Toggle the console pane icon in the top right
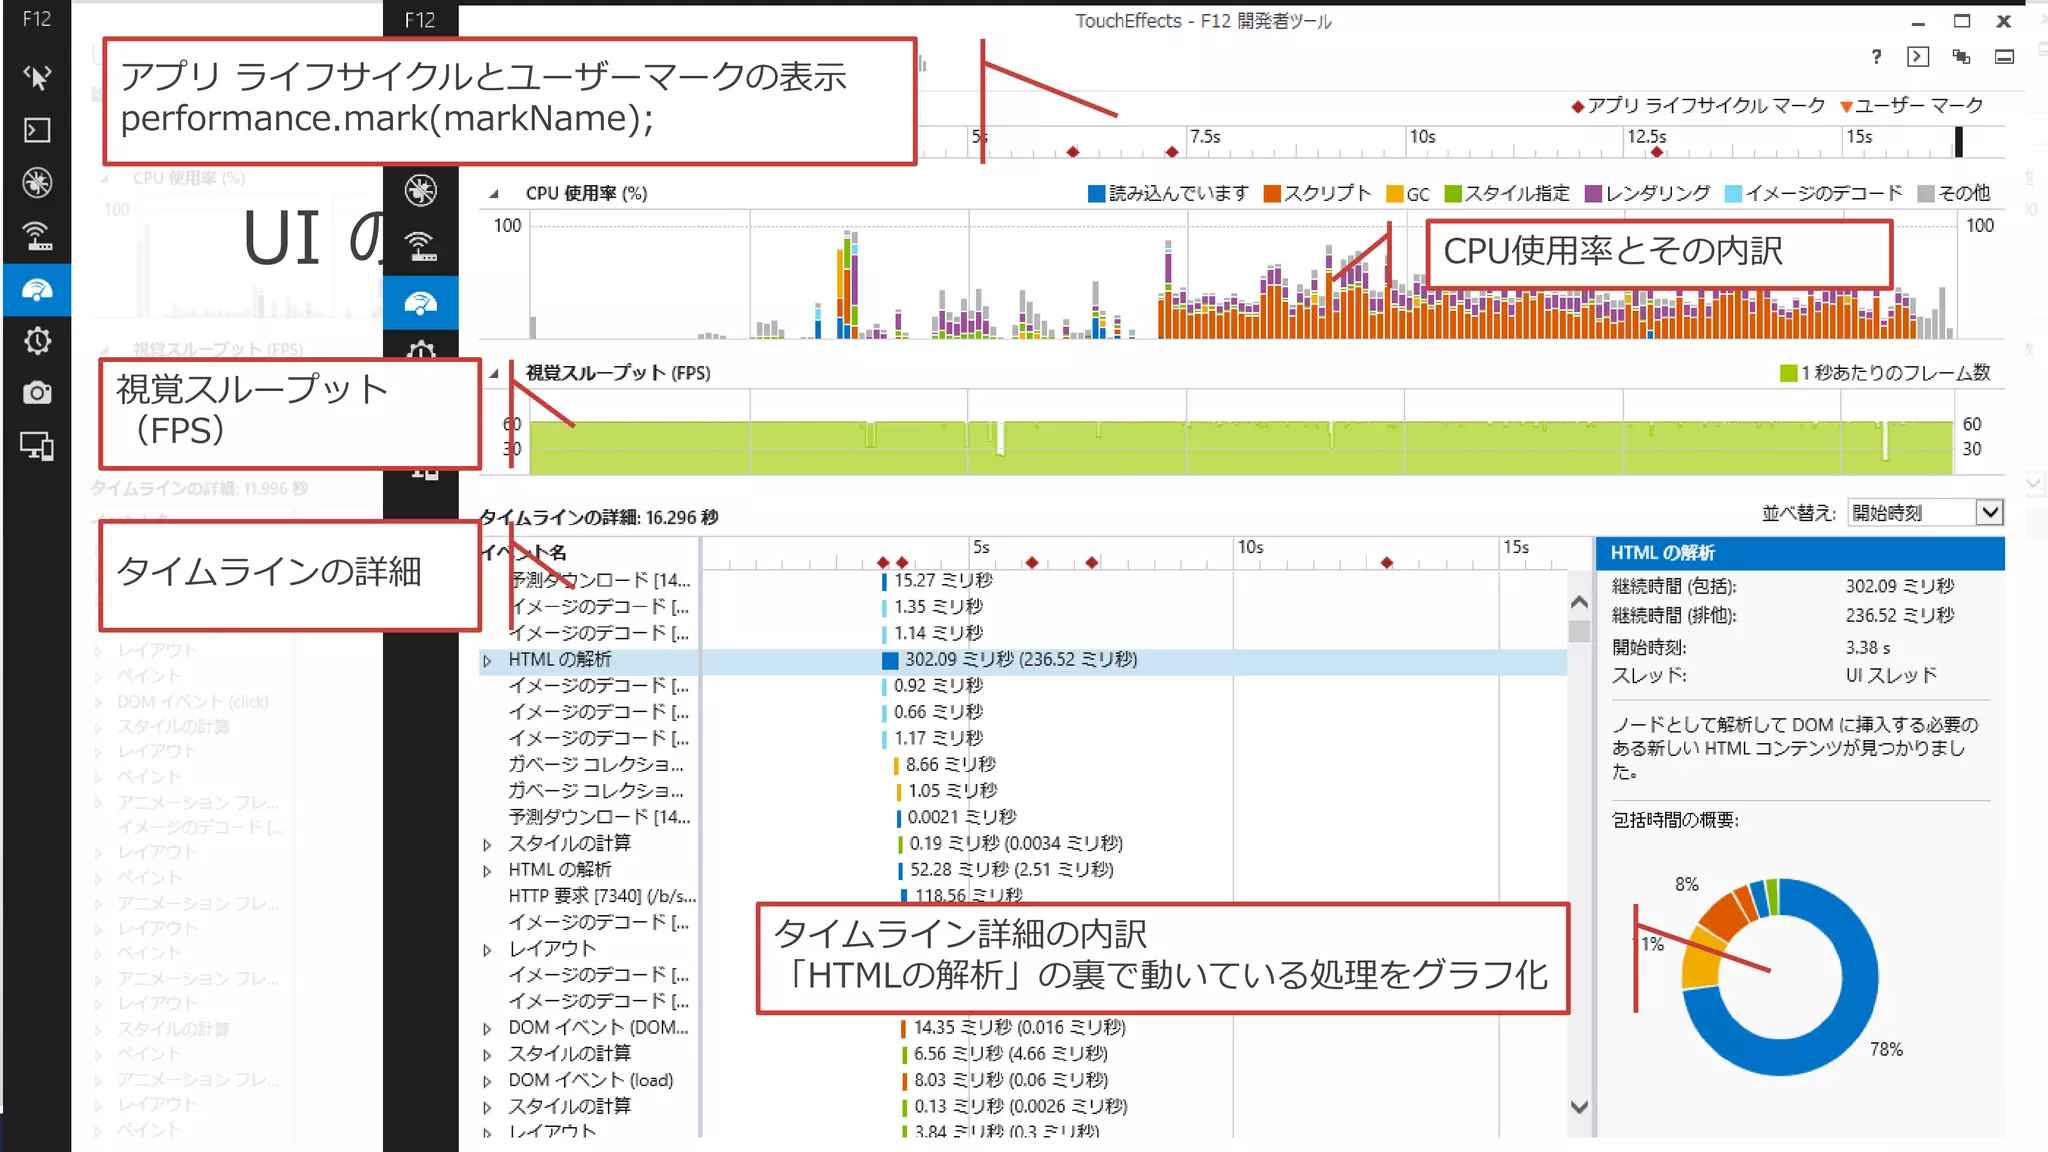This screenshot has width=2048, height=1152. tap(1917, 57)
